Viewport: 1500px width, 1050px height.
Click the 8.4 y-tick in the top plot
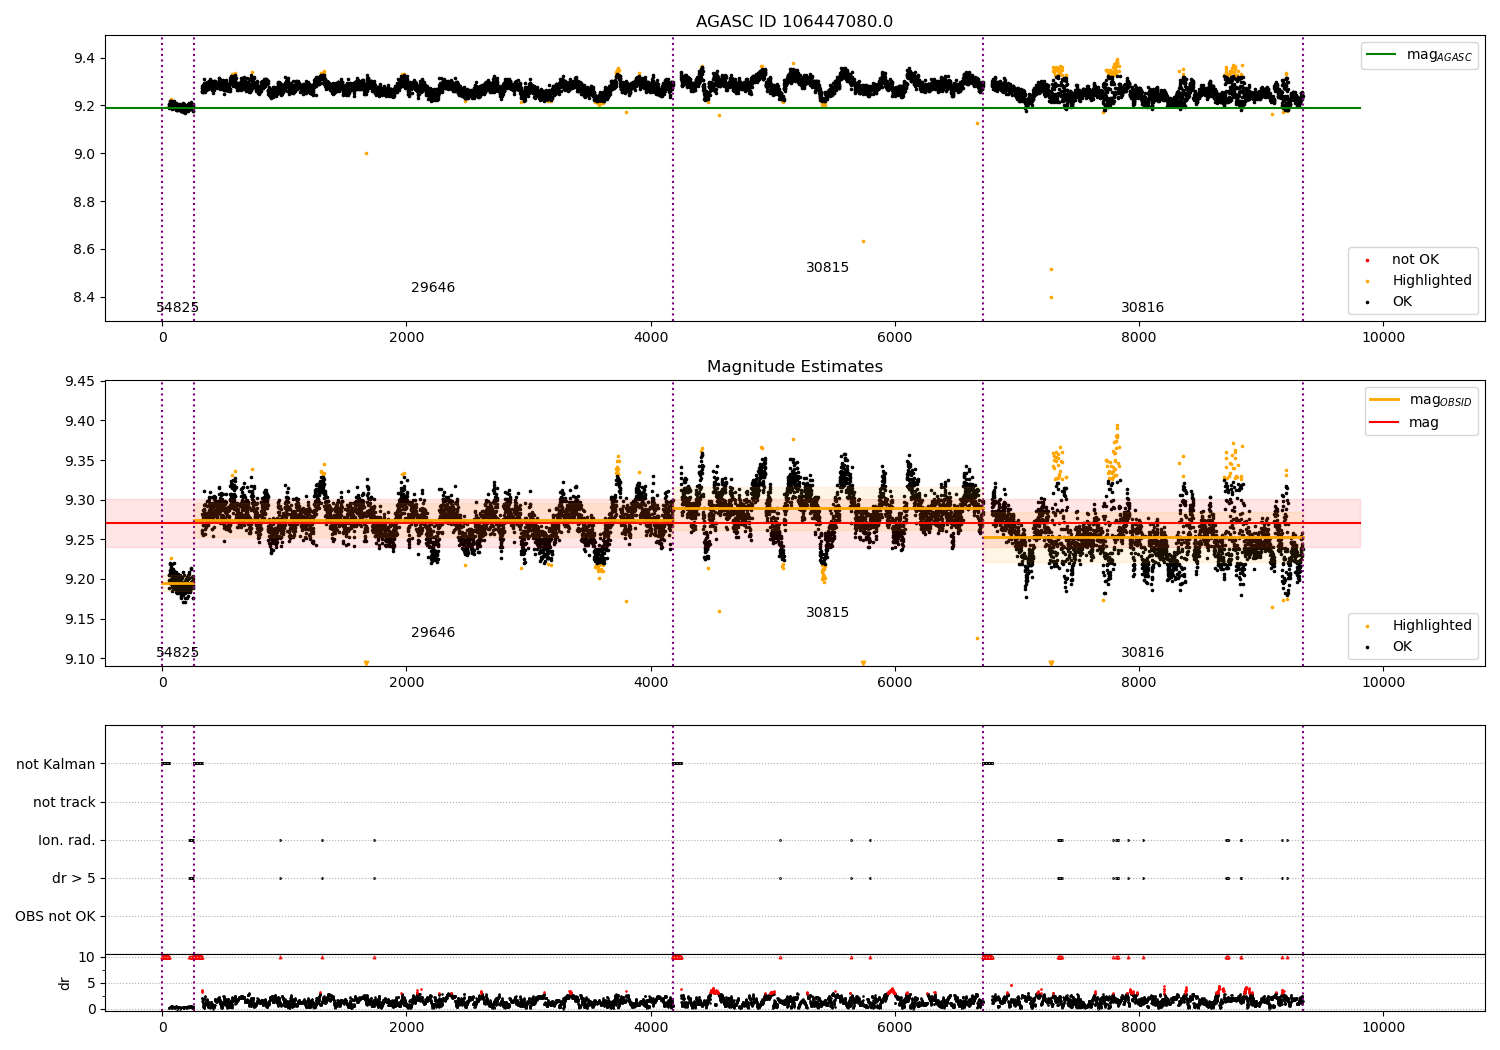85,297
